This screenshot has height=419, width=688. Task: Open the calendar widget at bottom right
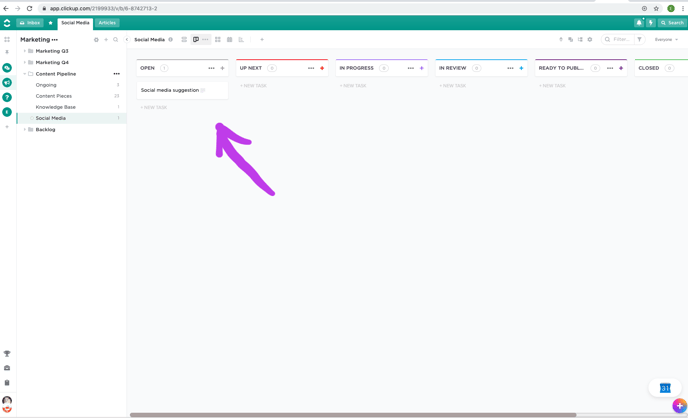(x=665, y=388)
